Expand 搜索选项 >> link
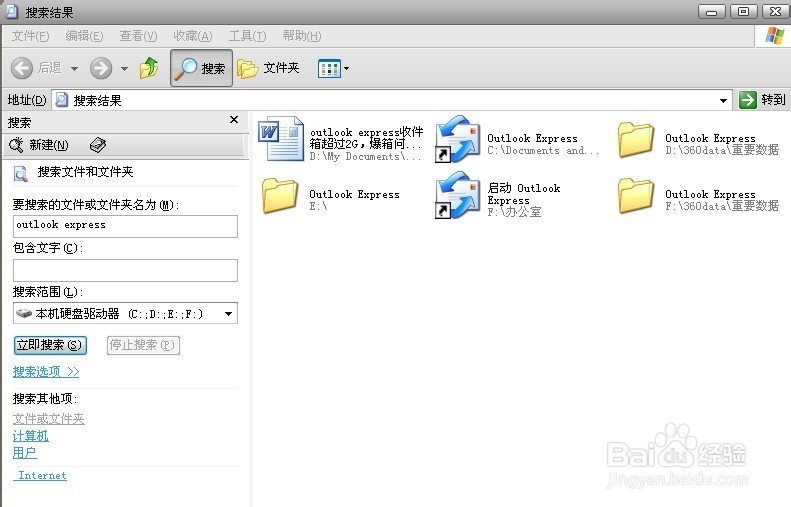 pyautogui.click(x=46, y=372)
